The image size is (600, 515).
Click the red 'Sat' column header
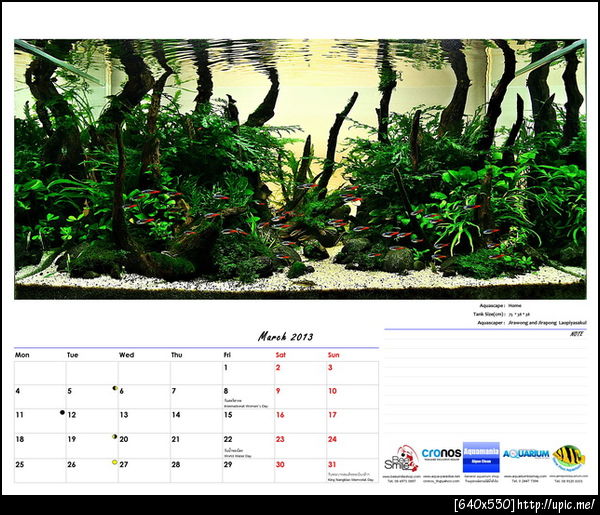click(280, 355)
